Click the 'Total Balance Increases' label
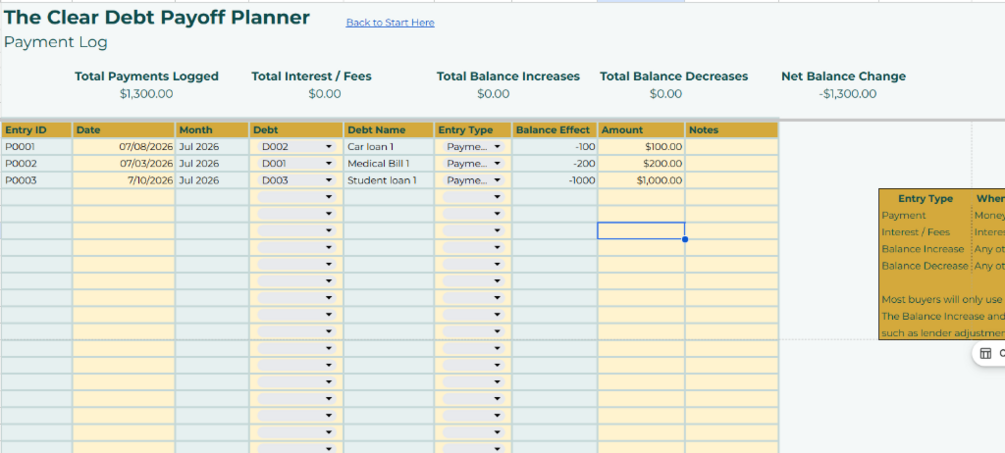The height and width of the screenshot is (453, 1005). (508, 76)
